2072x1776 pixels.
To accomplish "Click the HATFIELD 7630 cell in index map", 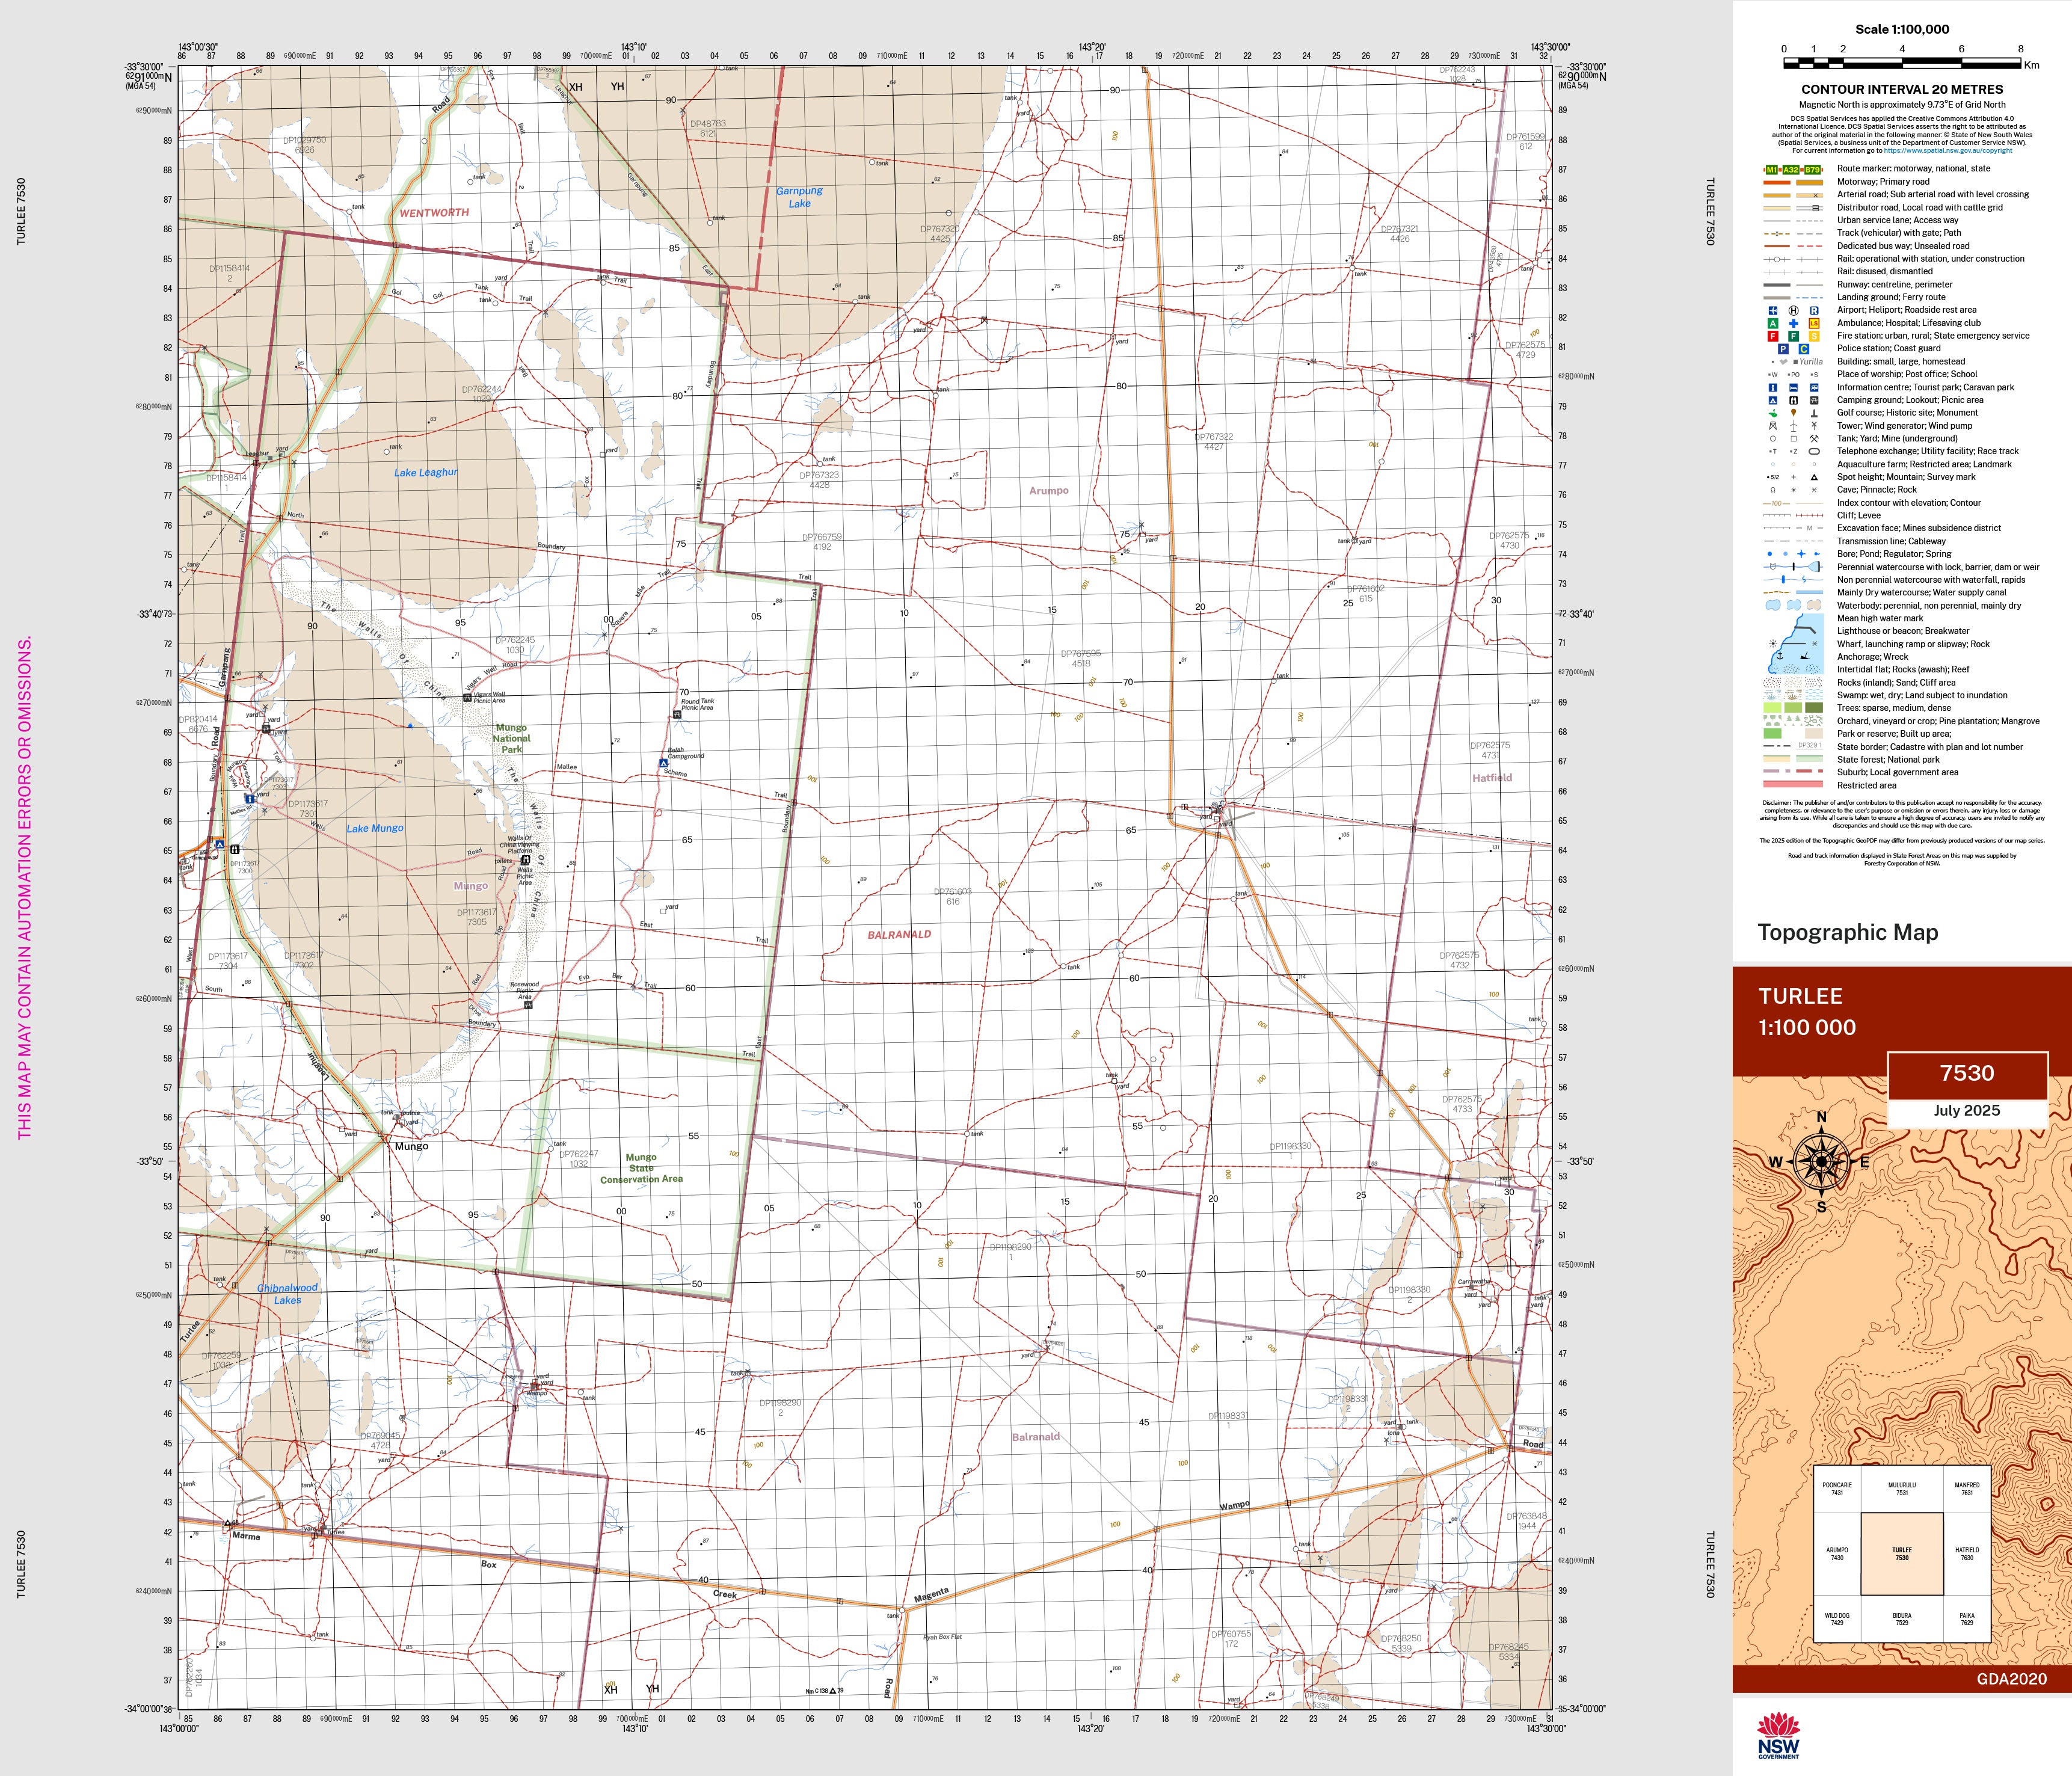I will 1966,1553.
